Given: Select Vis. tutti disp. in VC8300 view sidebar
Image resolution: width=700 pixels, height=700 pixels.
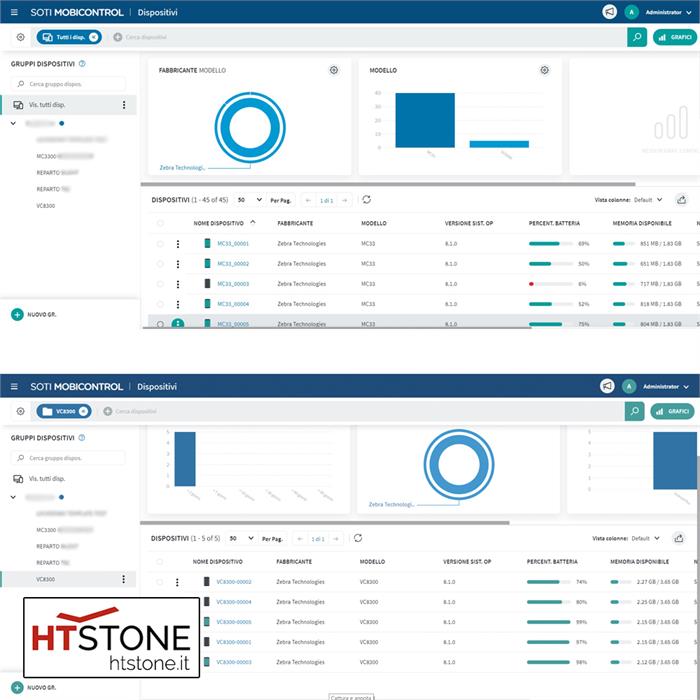Looking at the screenshot, I should [68, 479].
